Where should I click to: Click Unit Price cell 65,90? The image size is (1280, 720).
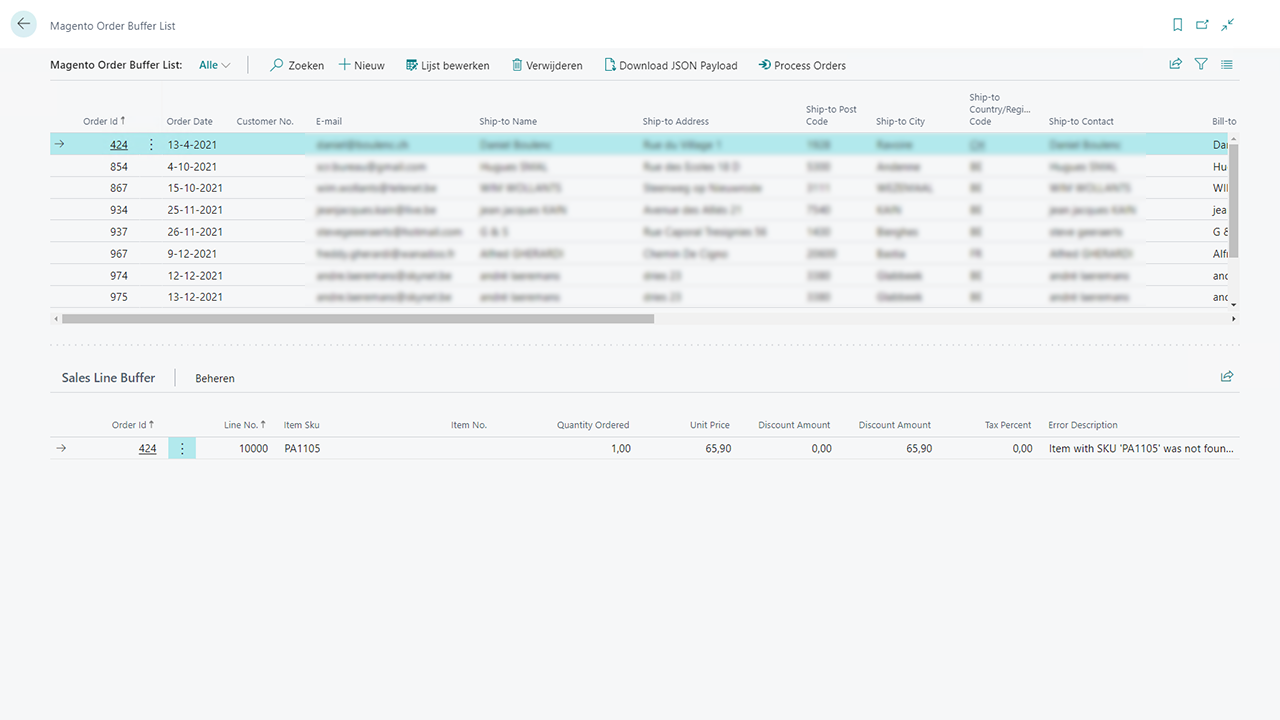pyautogui.click(x=717, y=448)
